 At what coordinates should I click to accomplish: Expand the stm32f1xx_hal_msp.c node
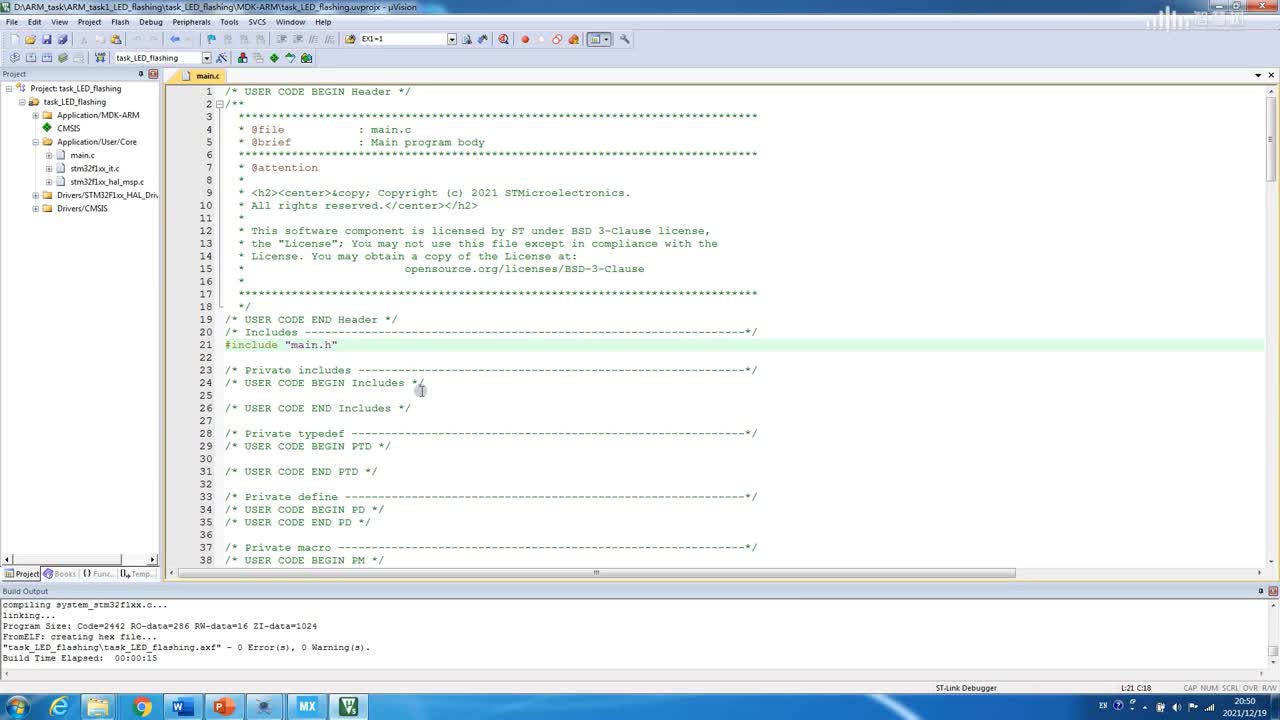[x=48, y=182]
